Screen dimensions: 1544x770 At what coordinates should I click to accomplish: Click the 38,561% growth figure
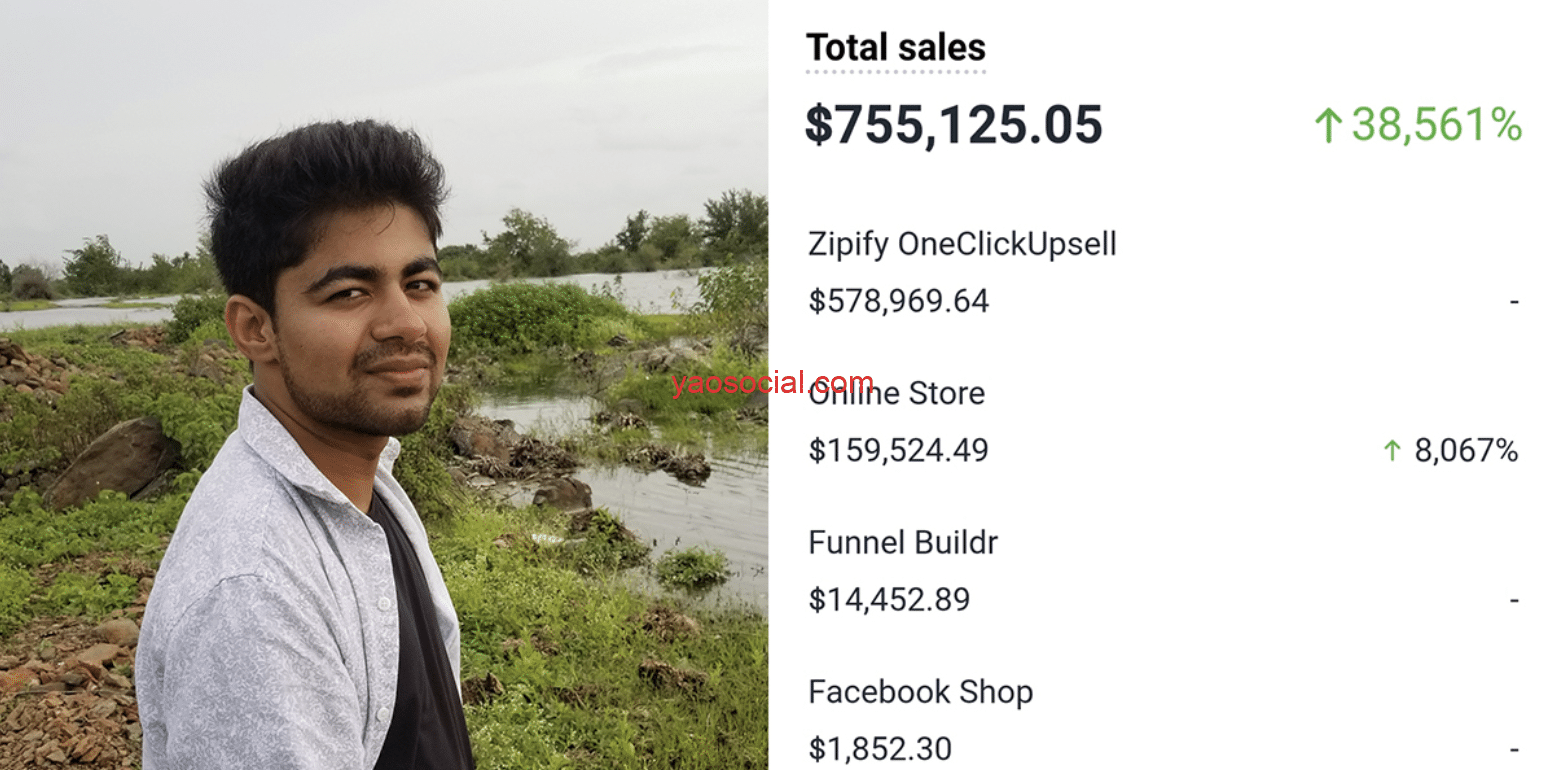point(1436,125)
